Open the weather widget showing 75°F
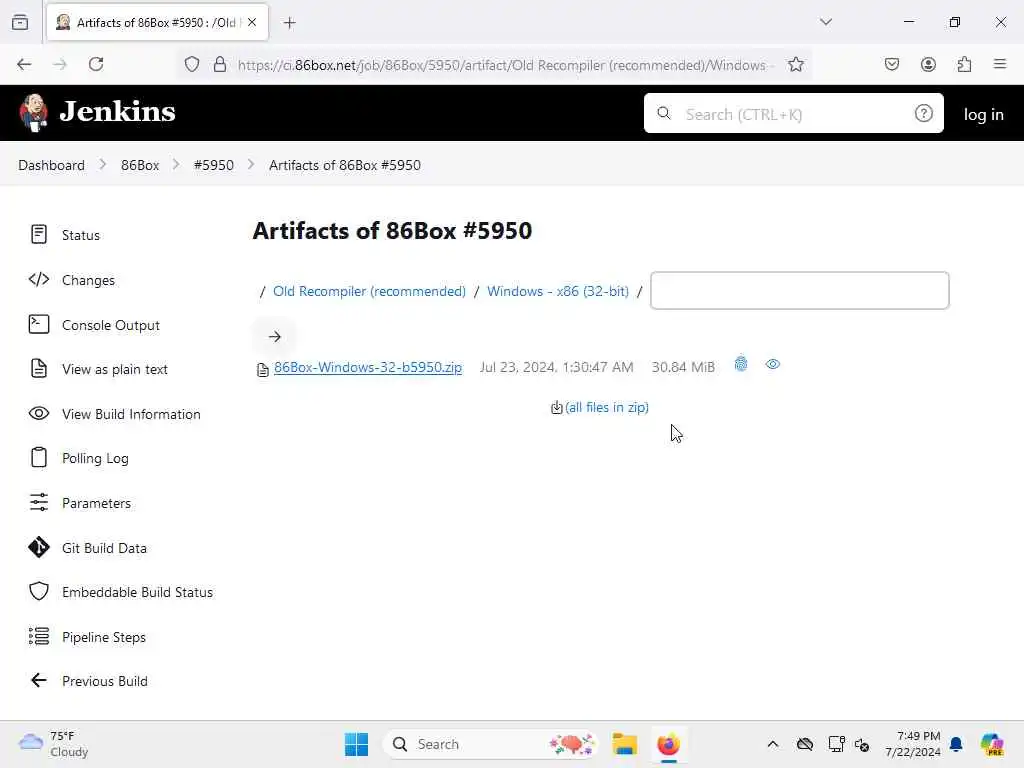Screen dimensions: 1024x768 (x=54, y=744)
